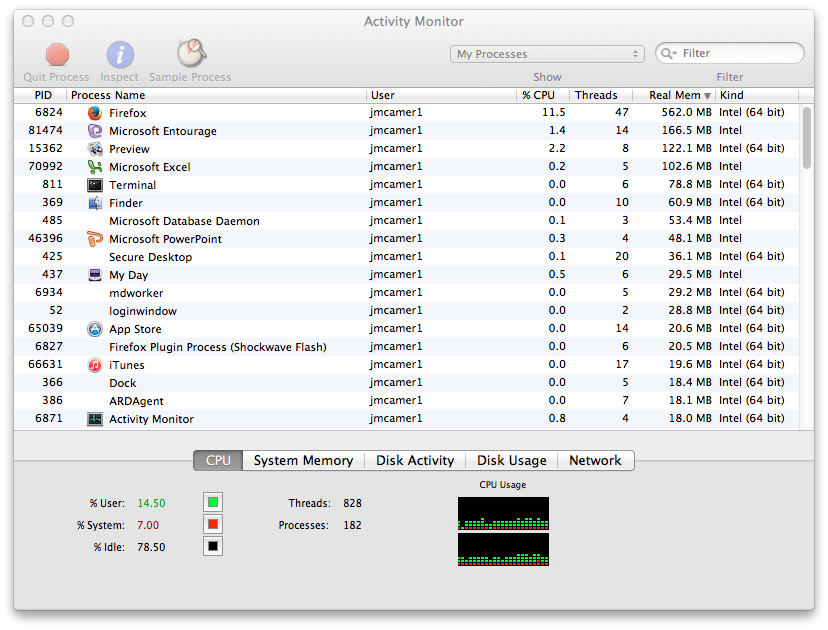828x630 pixels.
Task: Sort by the % CPU column header
Action: coord(543,95)
